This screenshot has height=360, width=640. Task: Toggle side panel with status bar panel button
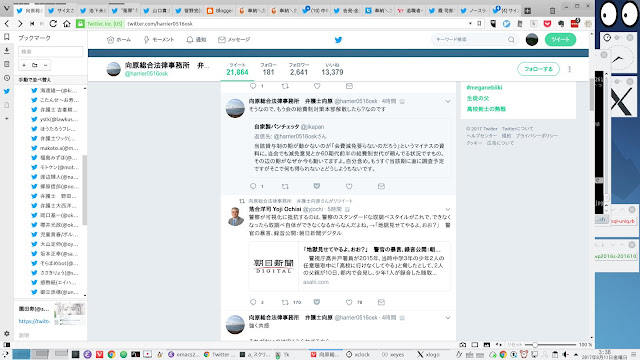tap(6, 345)
